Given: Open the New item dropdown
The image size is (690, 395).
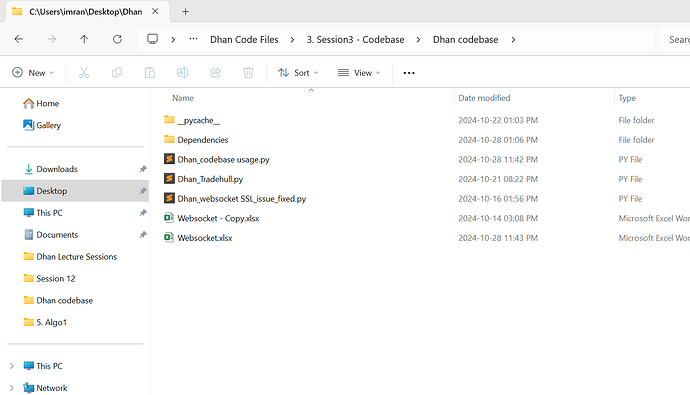Looking at the screenshot, I should 33,73.
